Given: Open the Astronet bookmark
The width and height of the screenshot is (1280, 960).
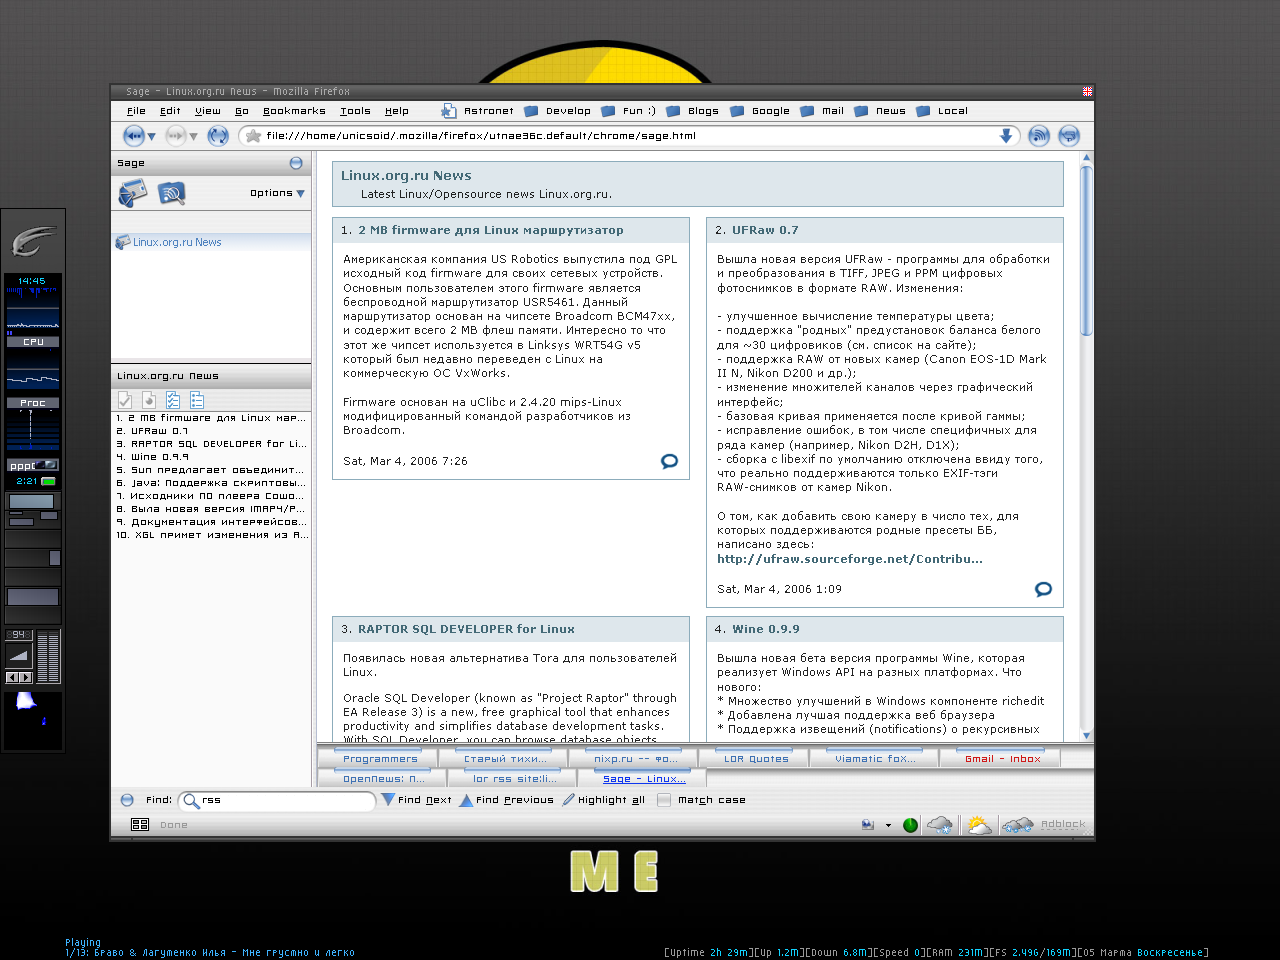Looking at the screenshot, I should click(x=478, y=111).
